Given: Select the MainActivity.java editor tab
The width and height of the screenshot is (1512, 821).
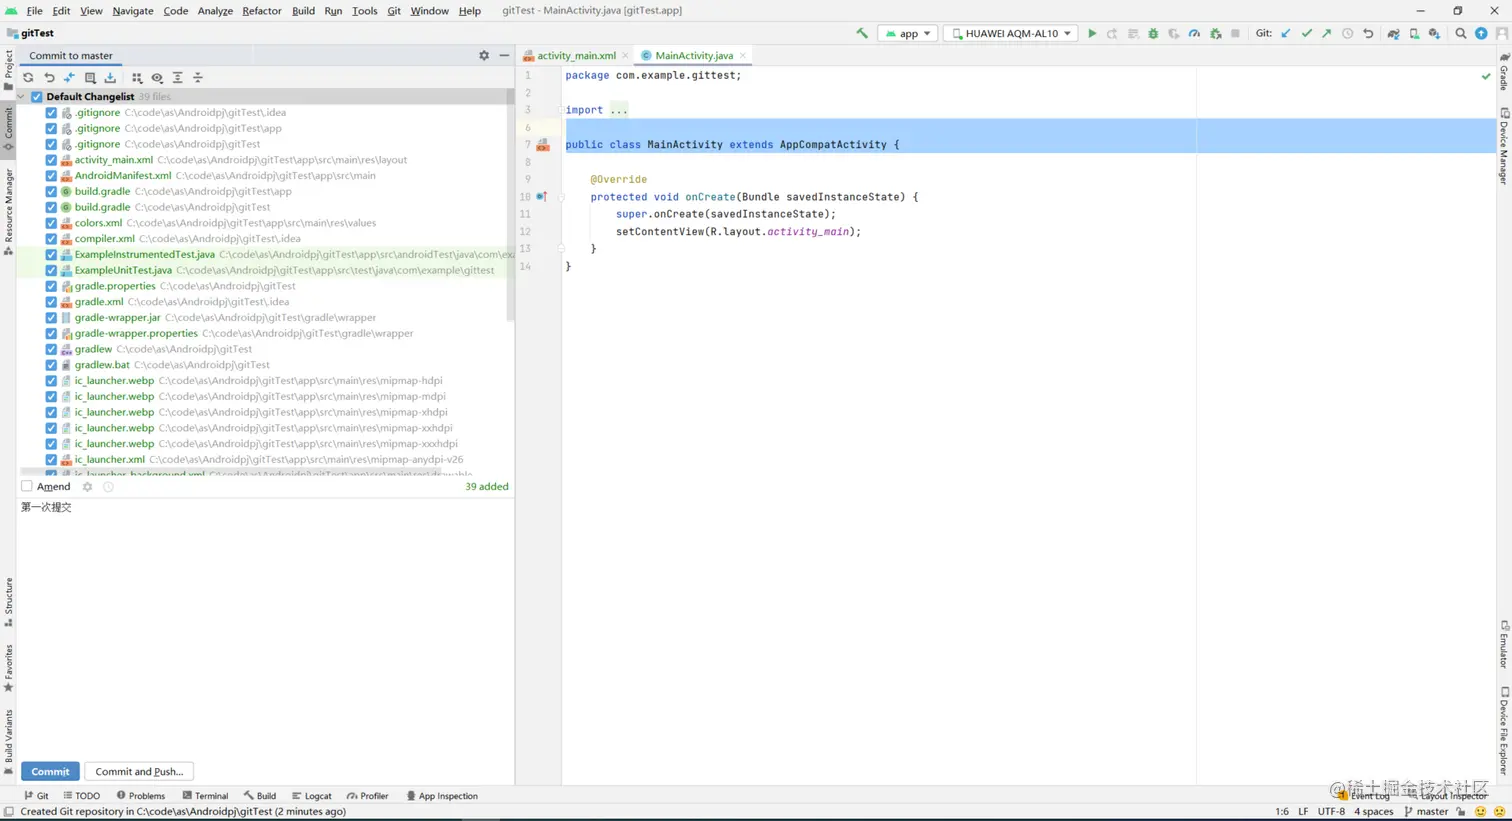Looking at the screenshot, I should point(694,56).
